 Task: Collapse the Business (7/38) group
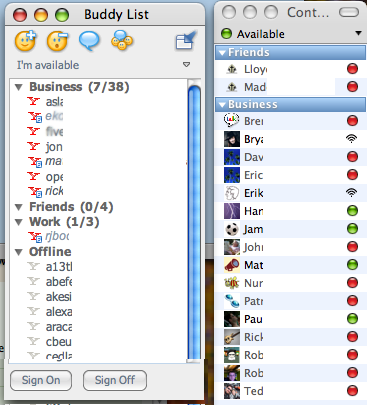(x=19, y=87)
